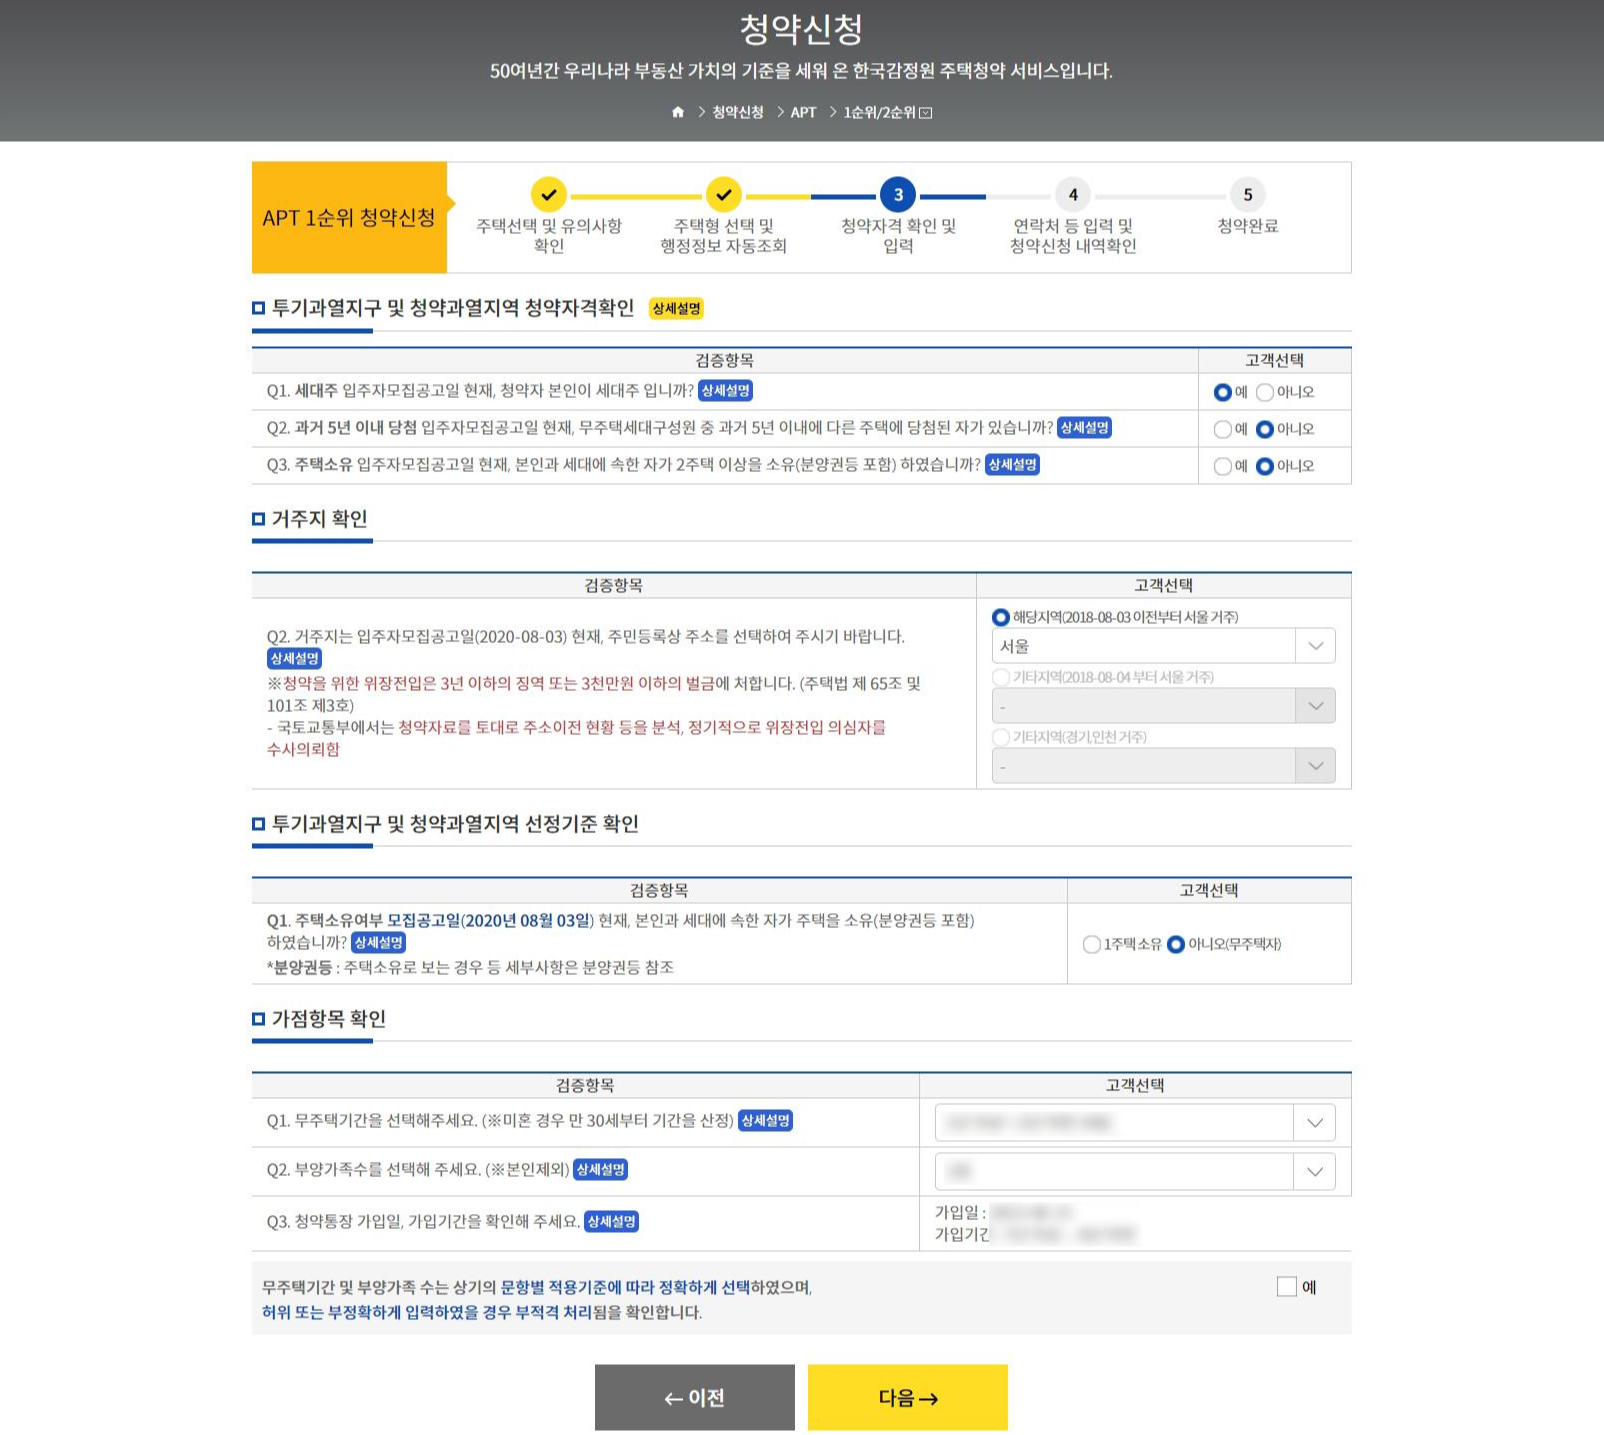Open 상세설명 for 주택소유여부 모집공고일 question
Screen dimensions: 1604x1435
click(x=378, y=943)
